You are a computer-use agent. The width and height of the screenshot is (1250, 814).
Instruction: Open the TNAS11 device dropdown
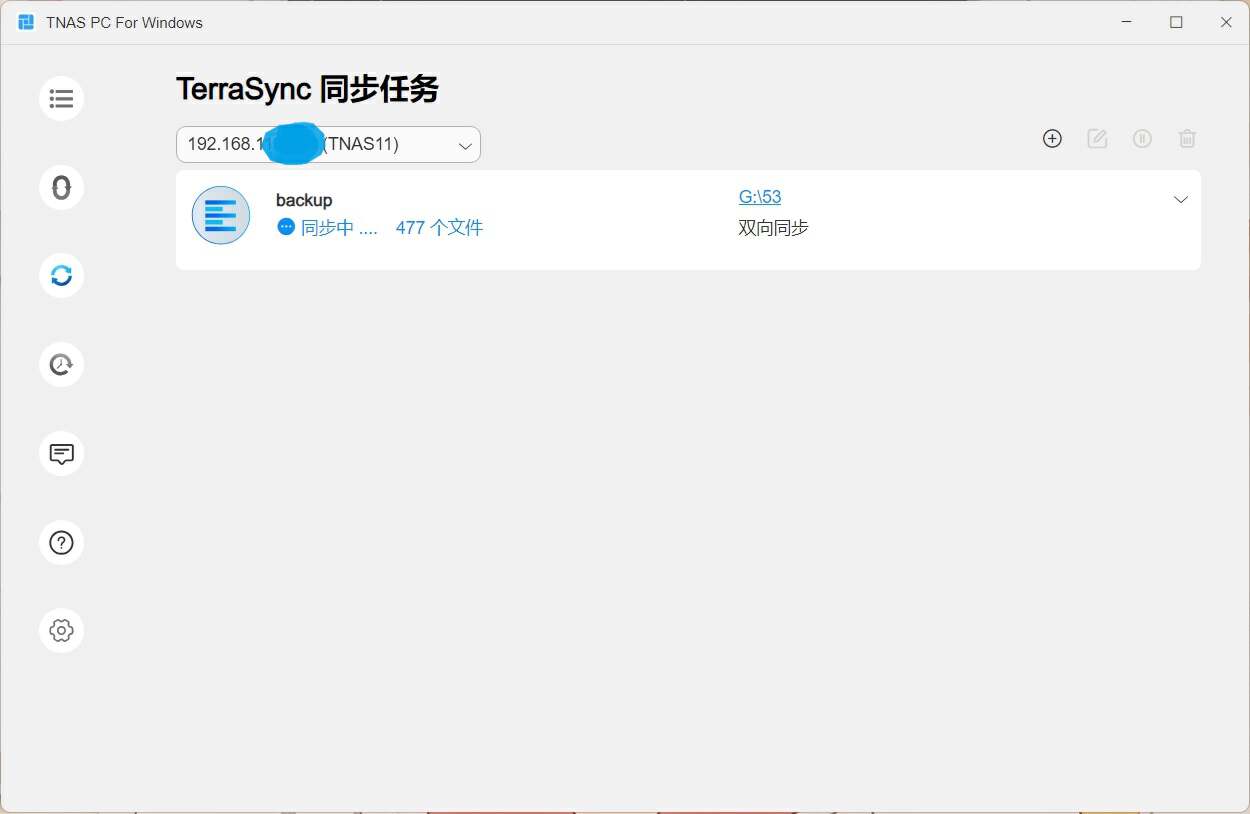tap(328, 144)
